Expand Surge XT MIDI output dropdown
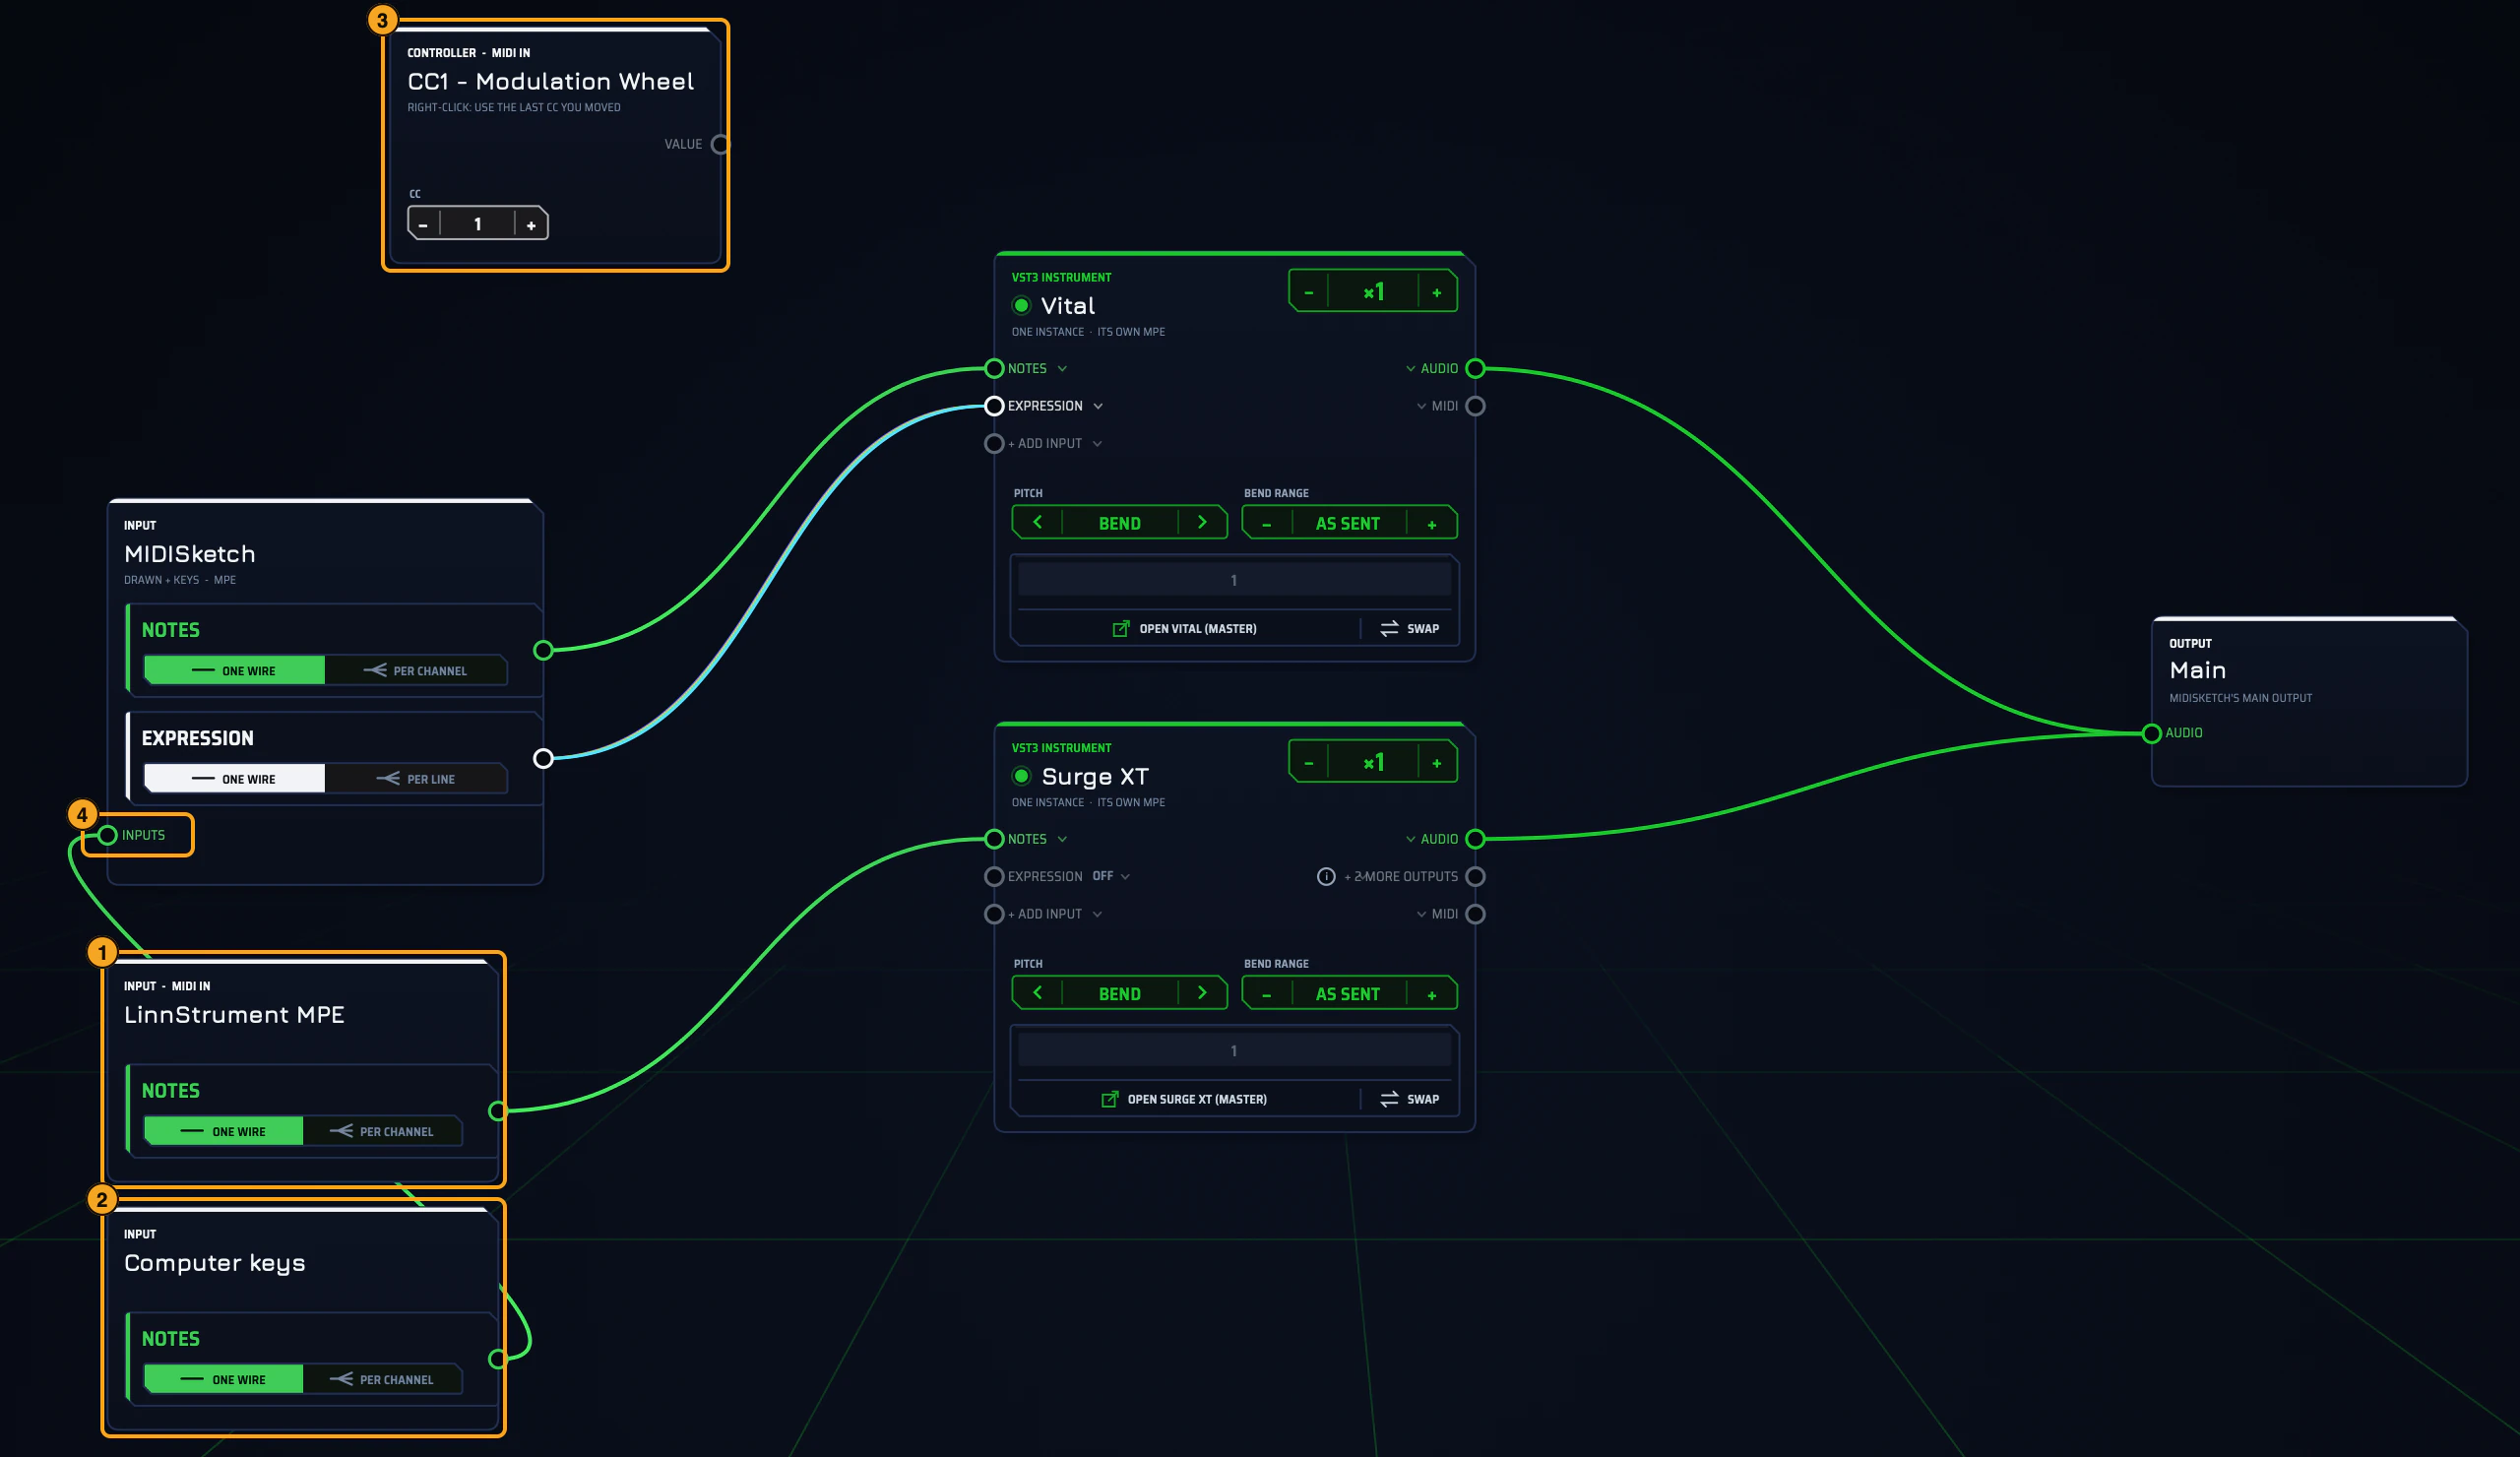 pyautogui.click(x=1421, y=914)
